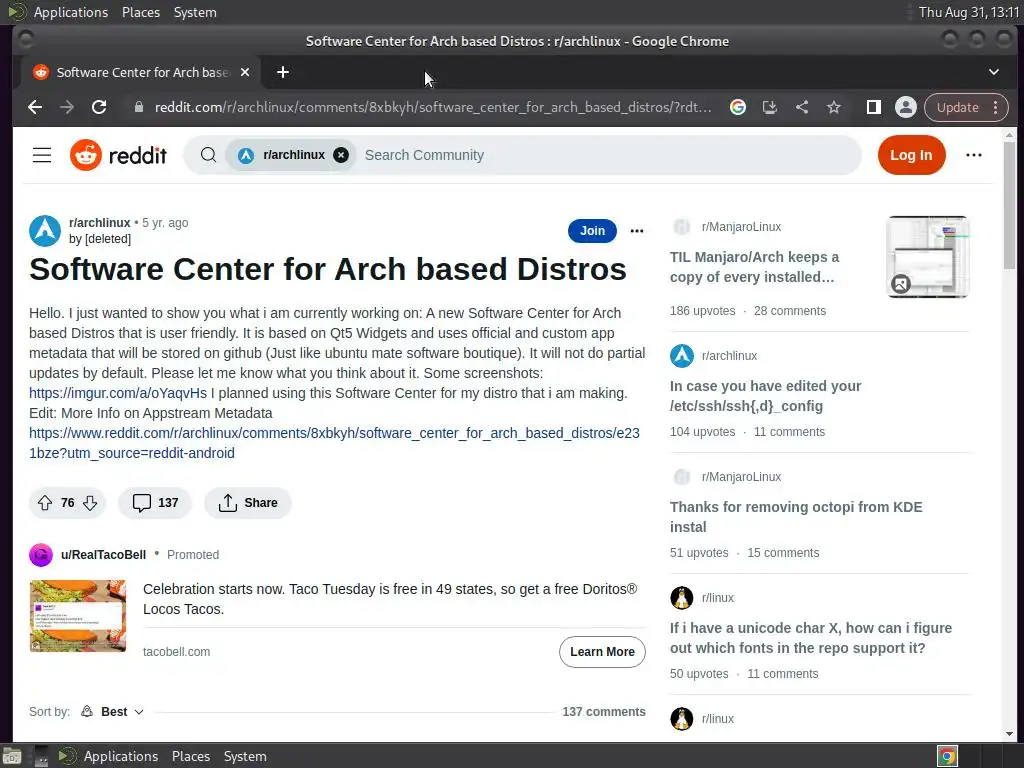The image size is (1024, 768).
Task: Open Thanks for removing octopi post
Action: click(796, 517)
